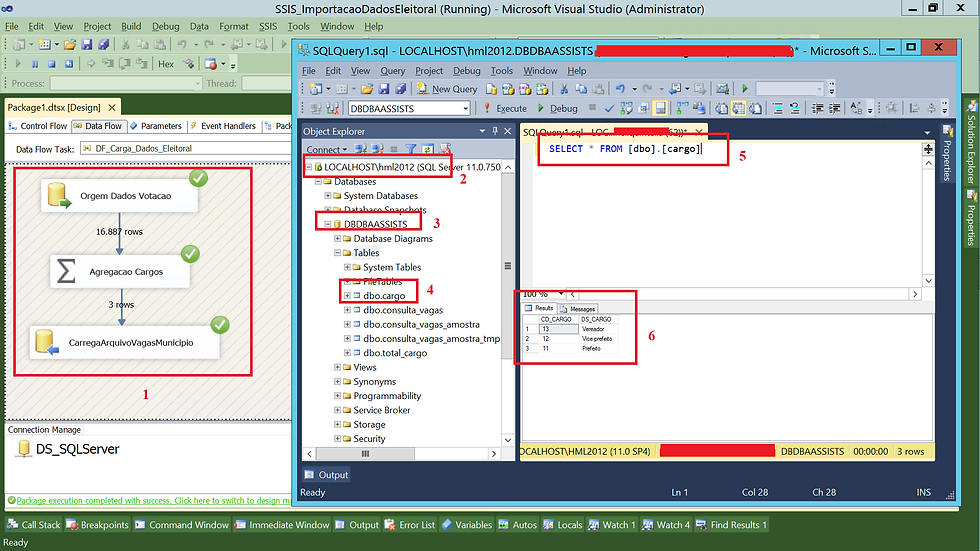Click Refresh icon in Object Explorer
The height and width of the screenshot is (551, 980).
pyautogui.click(x=428, y=149)
